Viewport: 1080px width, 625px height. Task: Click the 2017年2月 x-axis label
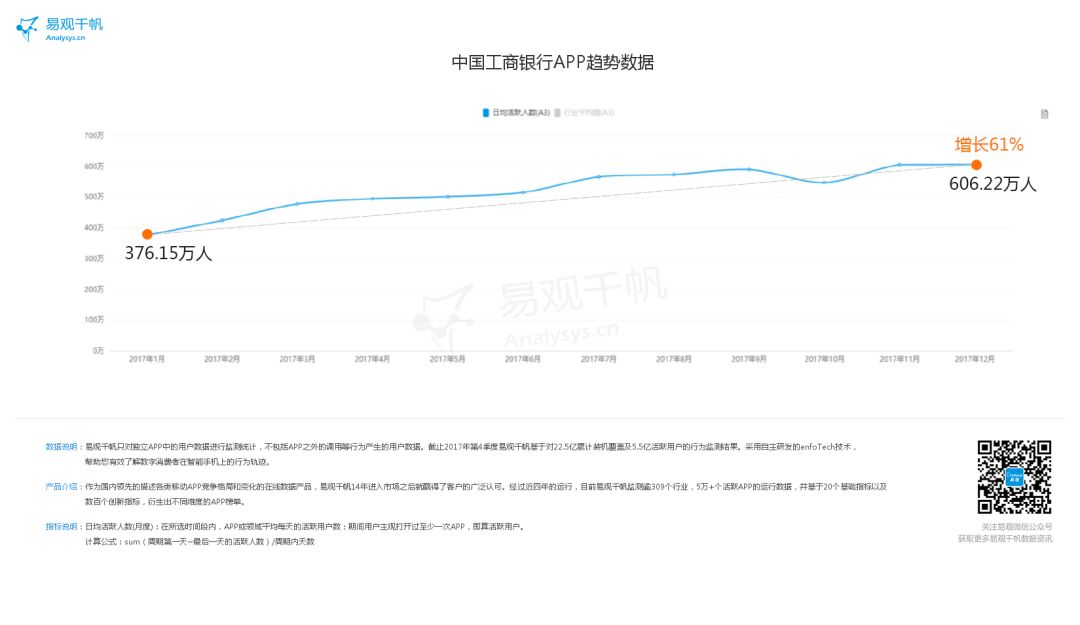(x=222, y=359)
